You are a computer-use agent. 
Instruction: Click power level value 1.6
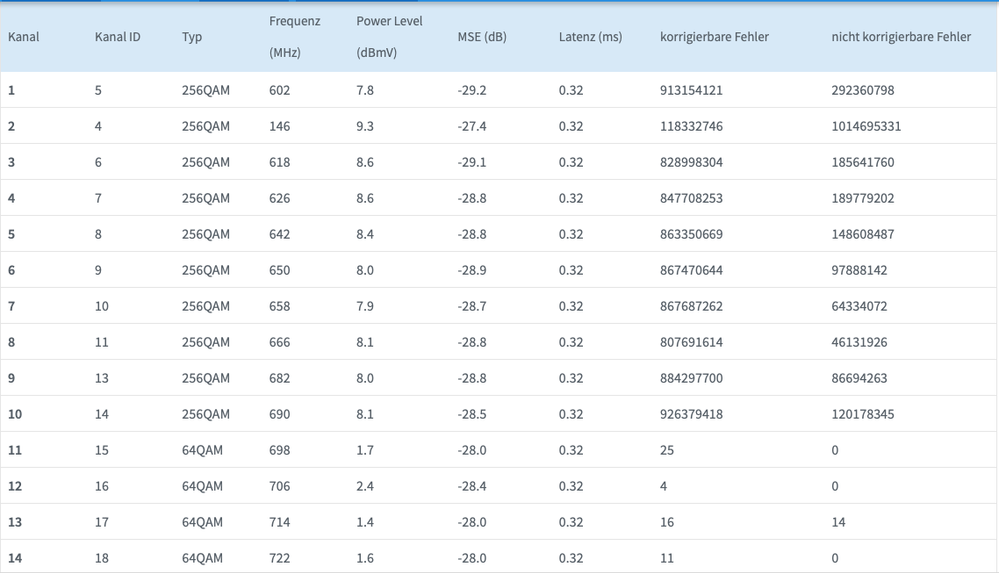point(365,558)
